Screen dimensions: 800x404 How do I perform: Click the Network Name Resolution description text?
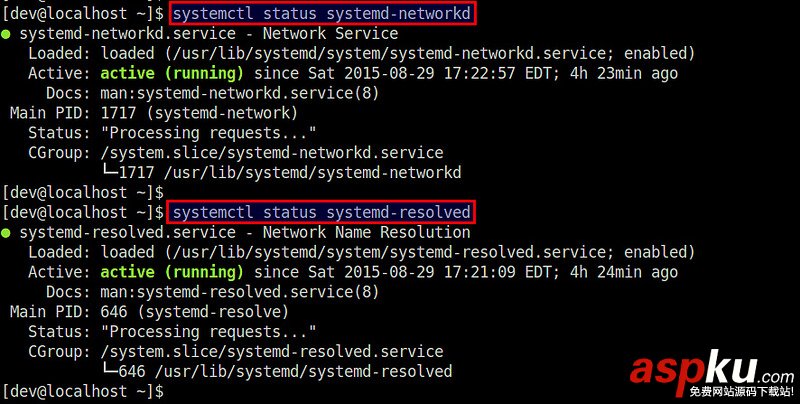click(366, 233)
